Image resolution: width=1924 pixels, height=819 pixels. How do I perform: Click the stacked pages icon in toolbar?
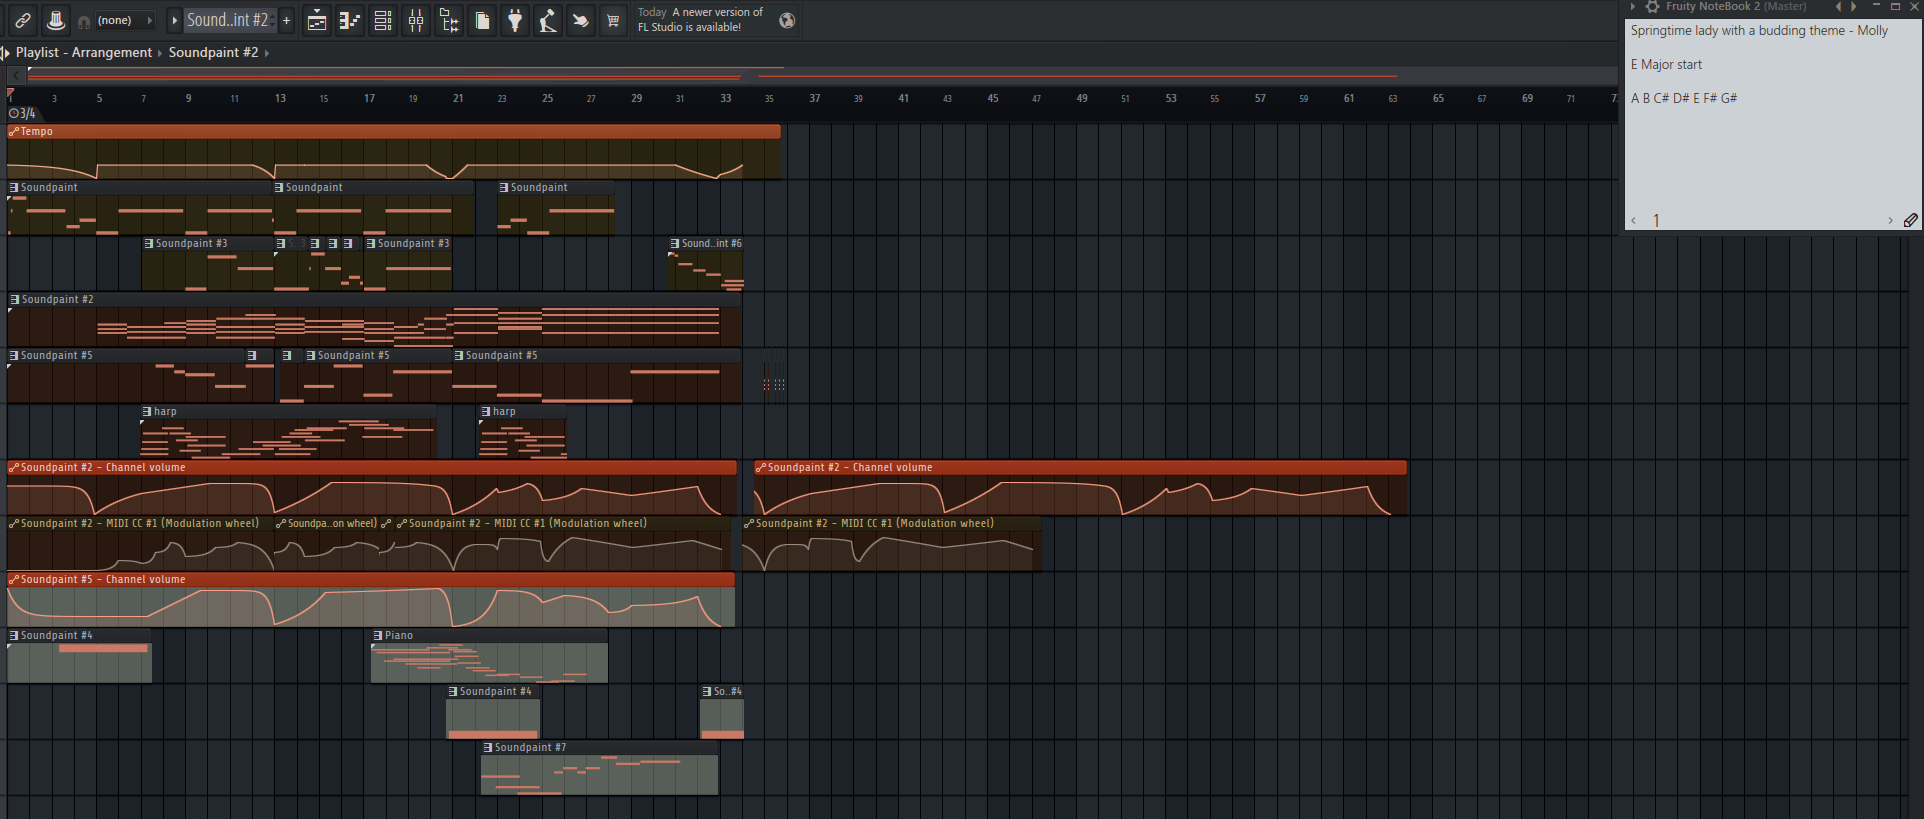coord(482,20)
